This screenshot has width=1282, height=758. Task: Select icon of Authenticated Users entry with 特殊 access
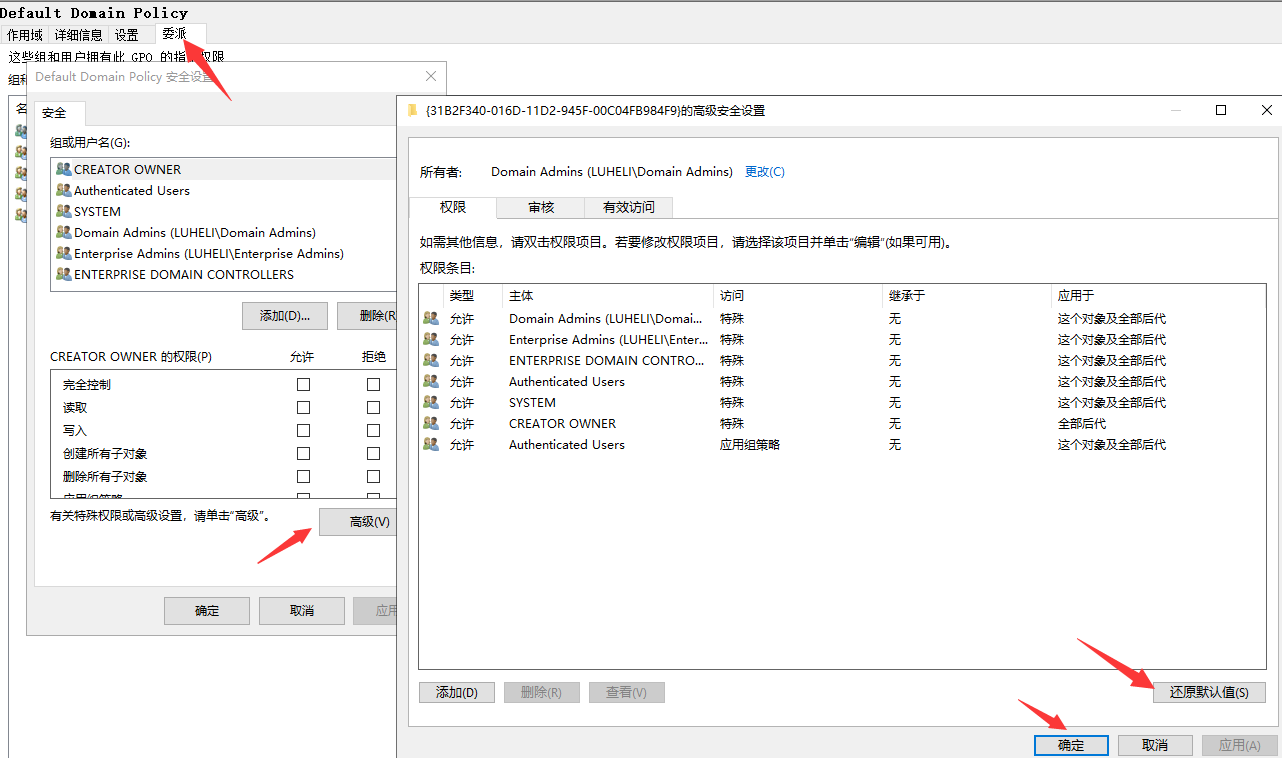(431, 381)
